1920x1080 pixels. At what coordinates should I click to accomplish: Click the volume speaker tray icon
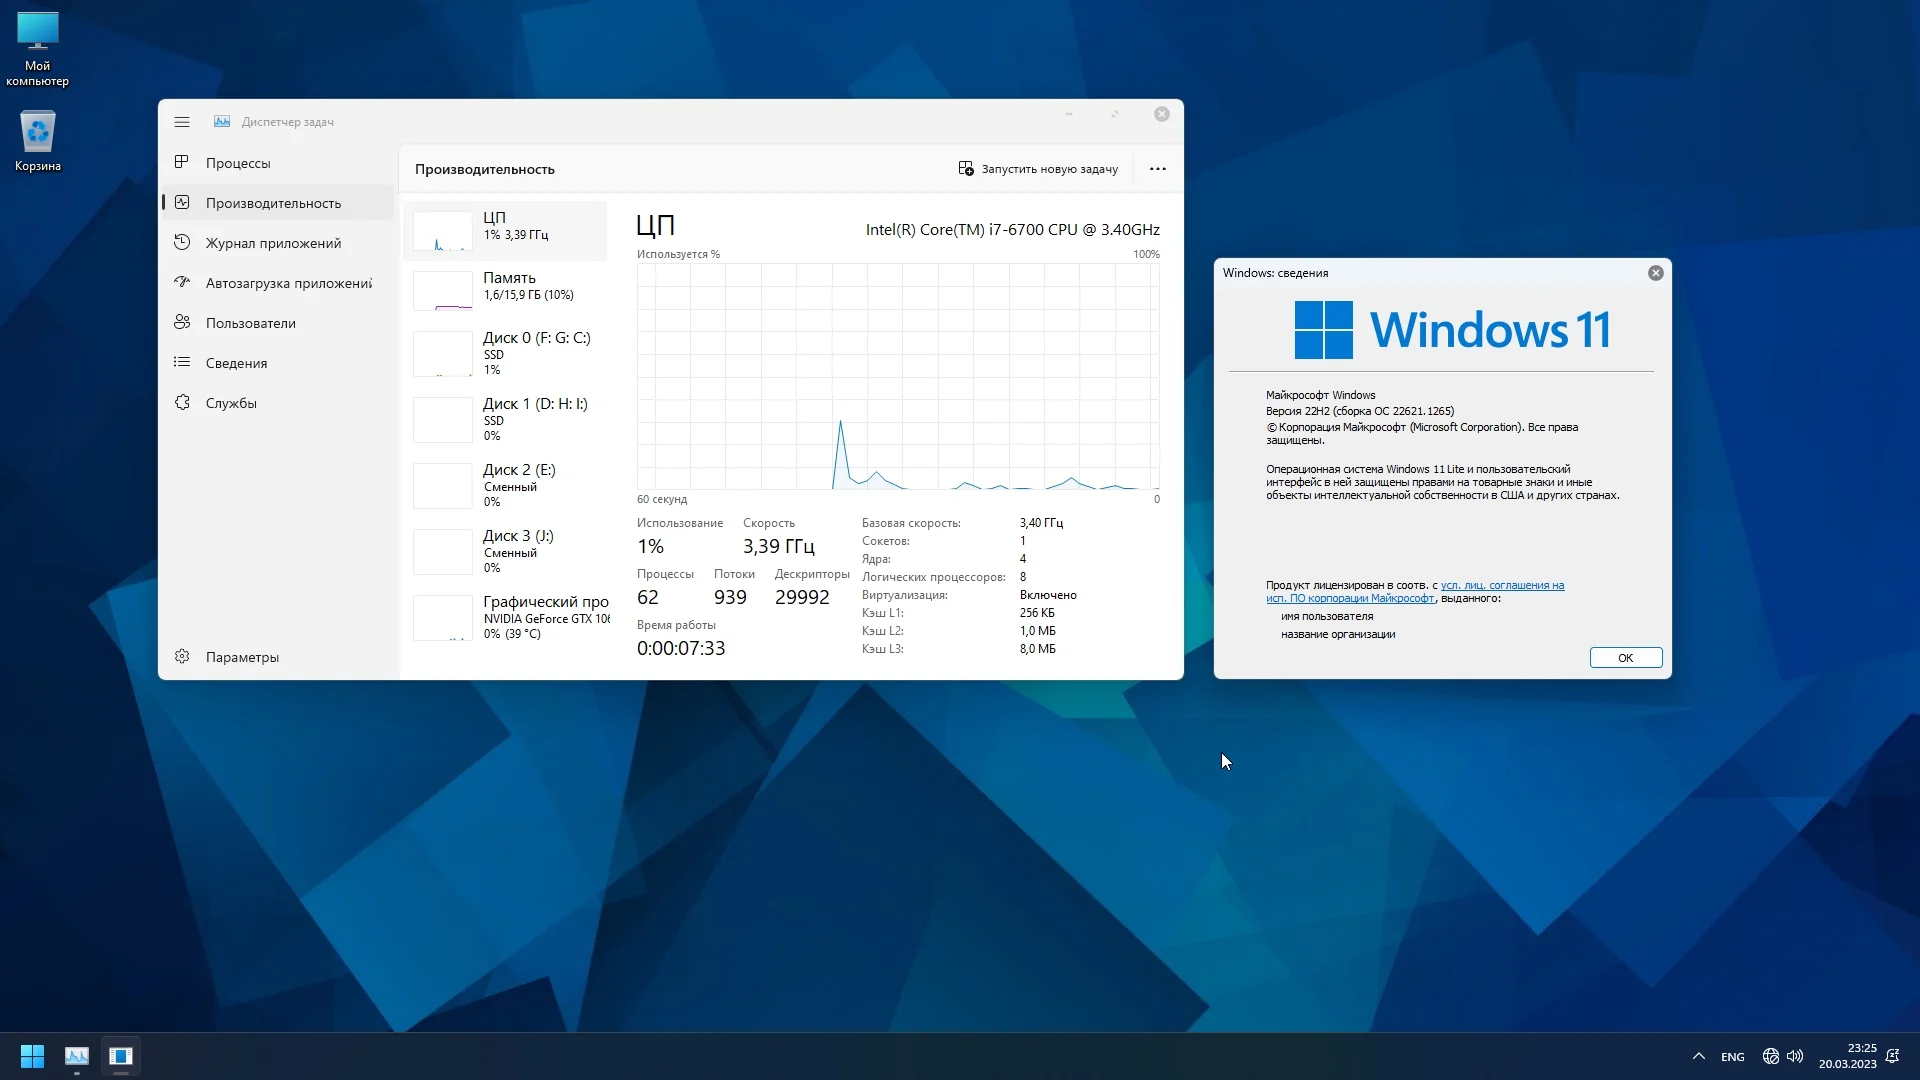1795,1056
